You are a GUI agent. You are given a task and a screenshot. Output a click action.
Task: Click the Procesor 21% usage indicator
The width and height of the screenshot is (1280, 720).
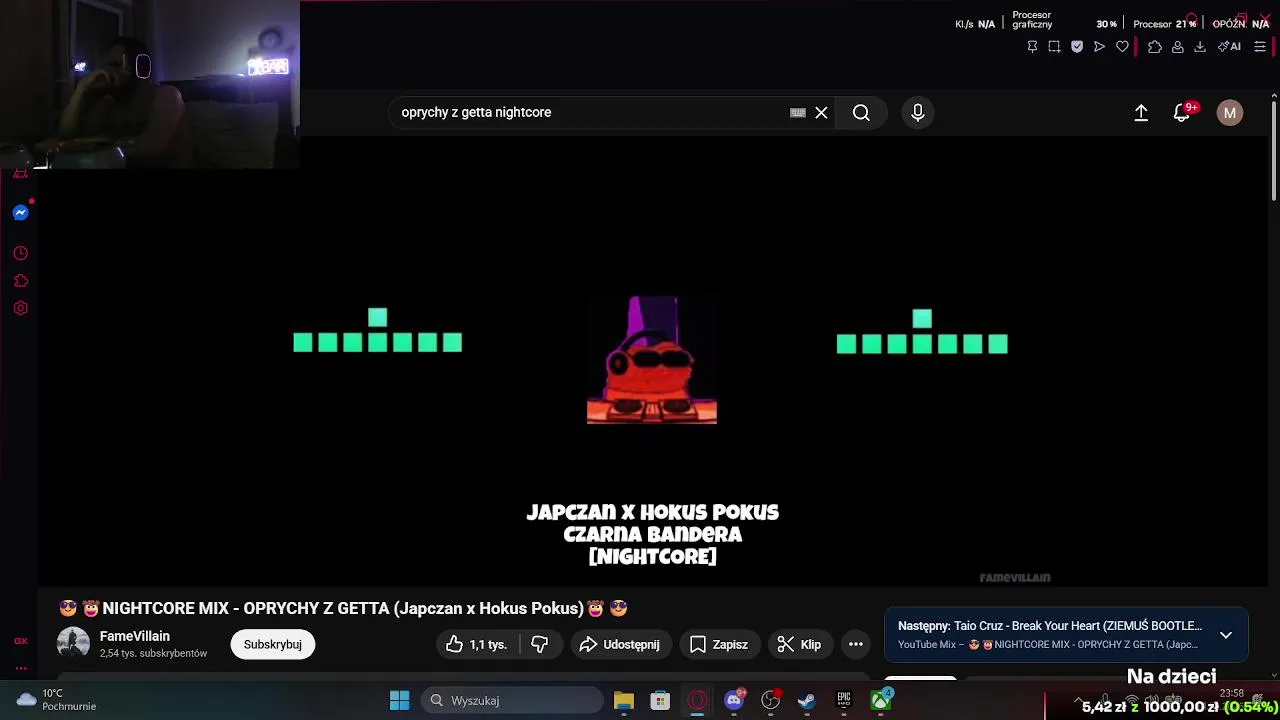1165,24
